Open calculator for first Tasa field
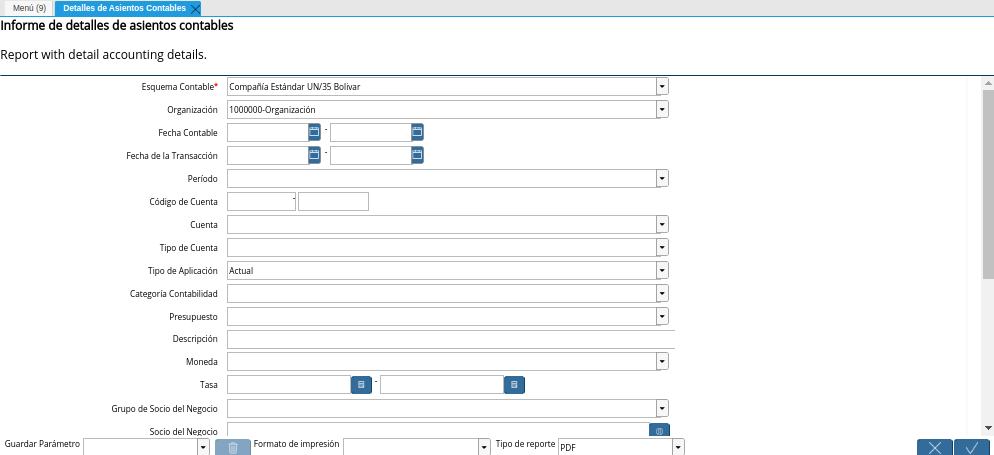994x455 pixels. [361, 385]
